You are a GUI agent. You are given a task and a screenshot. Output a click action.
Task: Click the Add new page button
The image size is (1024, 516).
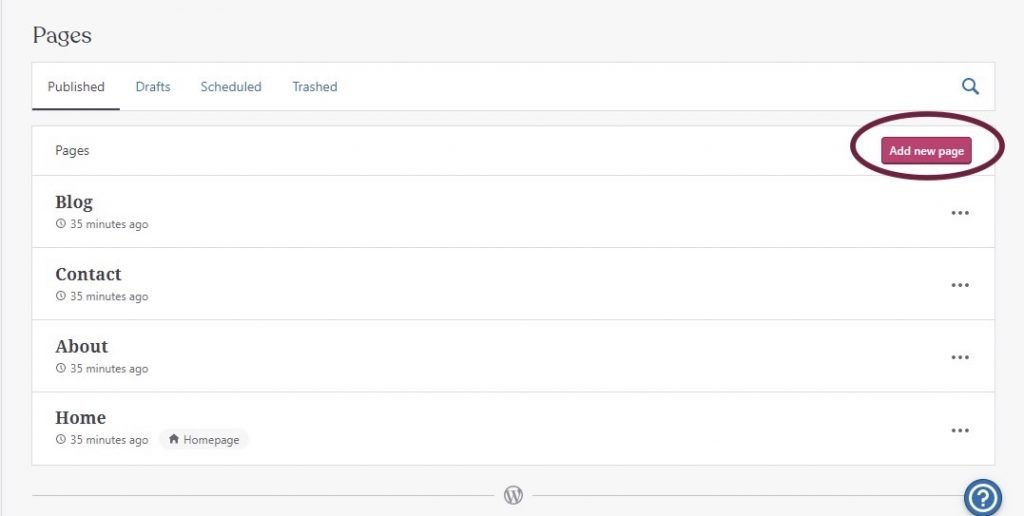tap(926, 151)
